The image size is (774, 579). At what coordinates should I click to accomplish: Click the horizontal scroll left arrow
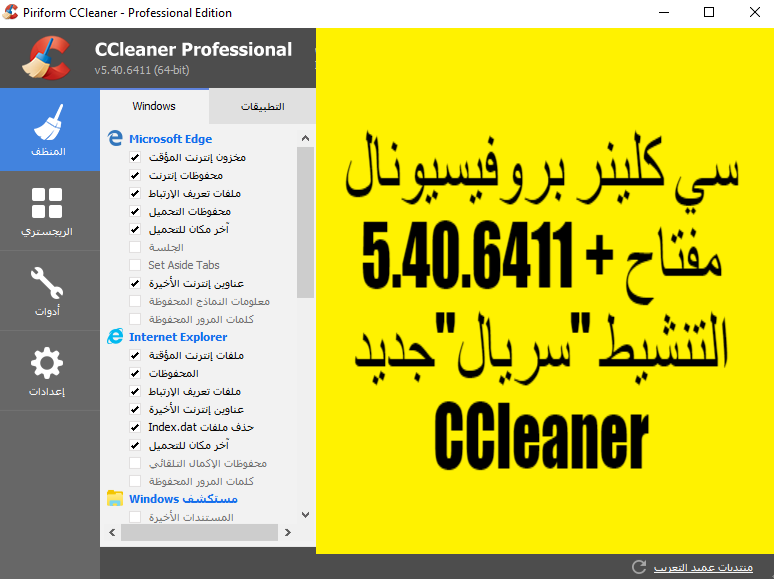112,533
